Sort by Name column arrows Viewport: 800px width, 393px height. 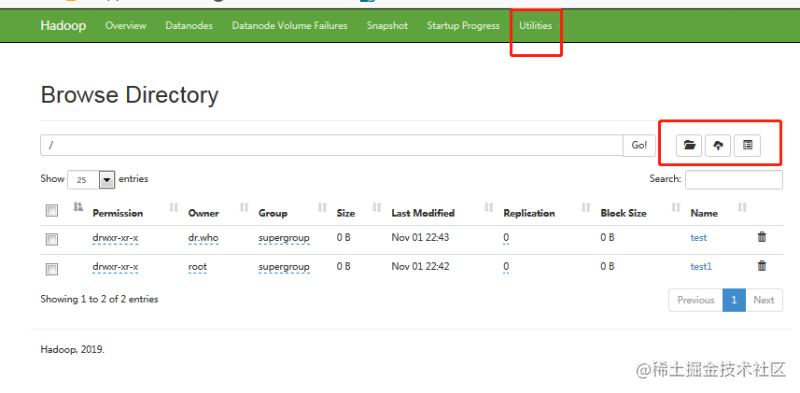click(742, 207)
